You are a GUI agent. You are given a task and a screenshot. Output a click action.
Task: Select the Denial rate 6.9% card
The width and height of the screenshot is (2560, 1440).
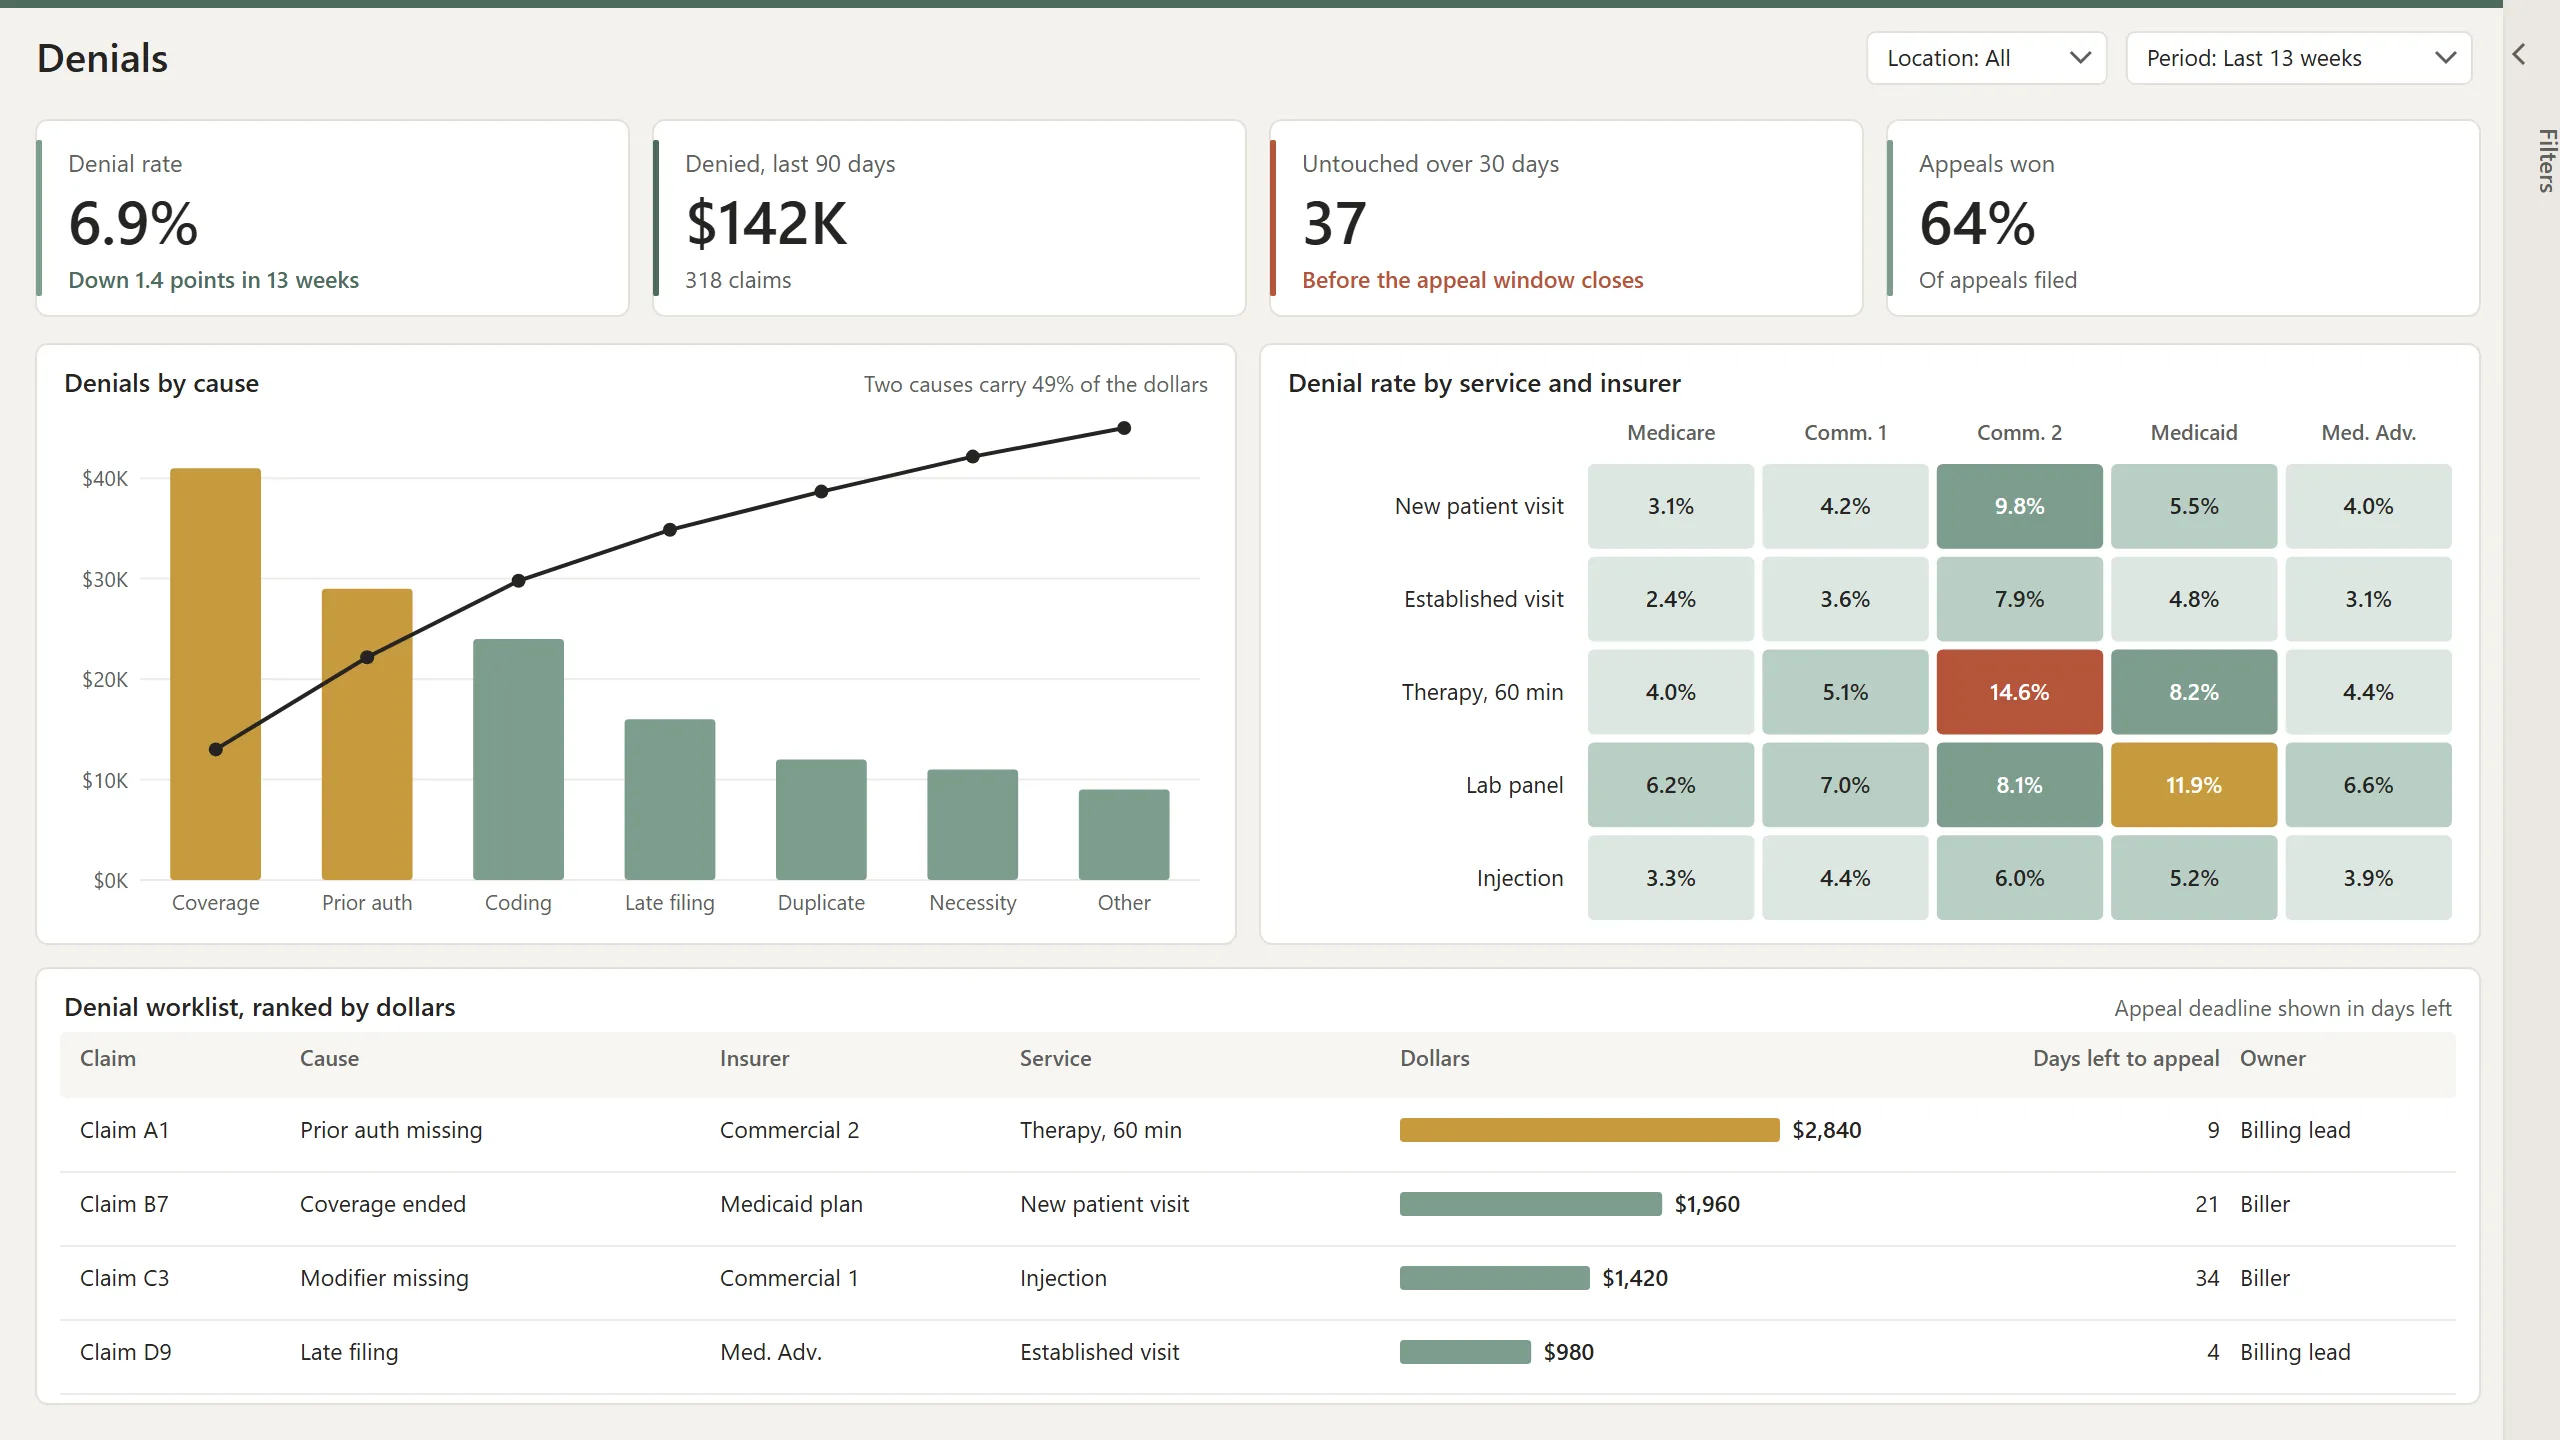click(332, 218)
